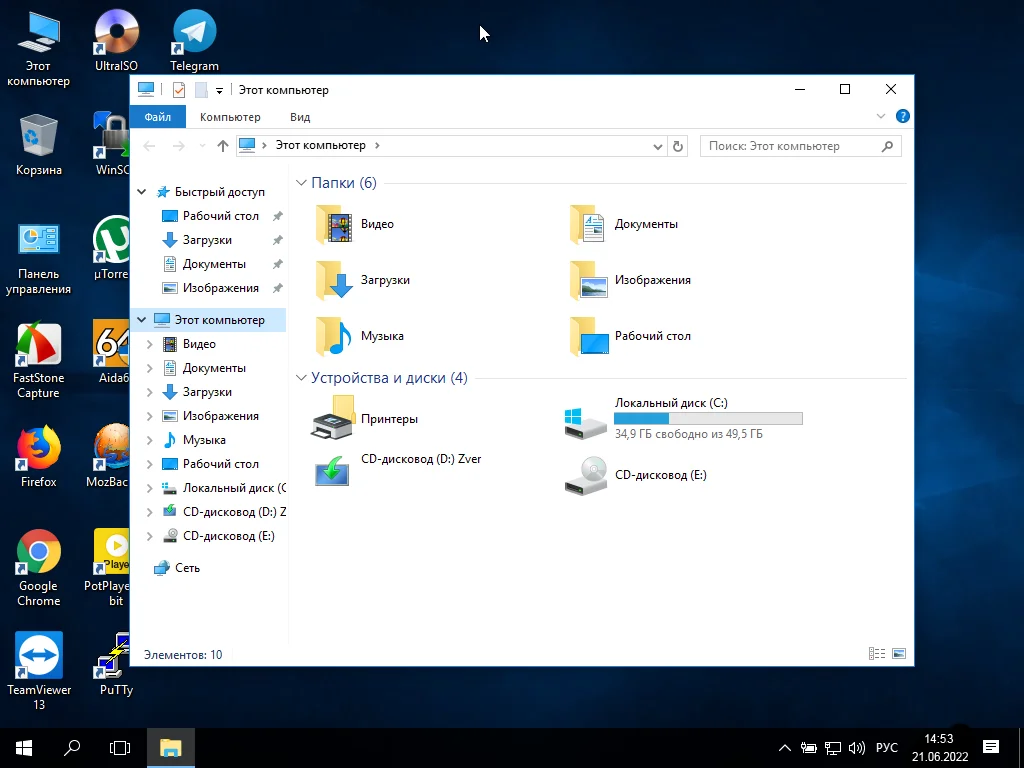This screenshot has height=768, width=1024.
Task: Open the address bar history dropdown
Action: click(657, 146)
